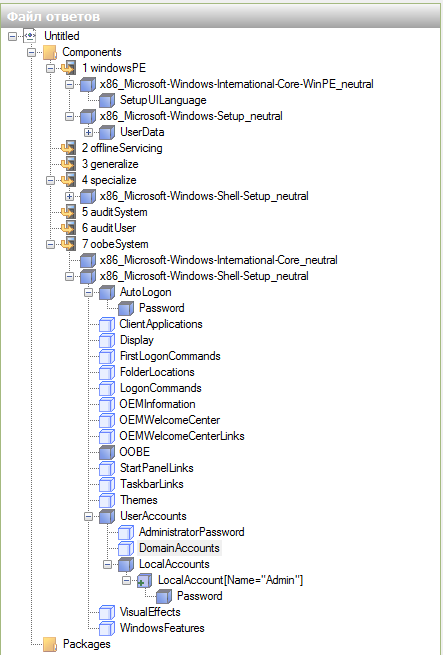Click the Файл ответов panel header
443x655 pixels.
tap(222, 17)
